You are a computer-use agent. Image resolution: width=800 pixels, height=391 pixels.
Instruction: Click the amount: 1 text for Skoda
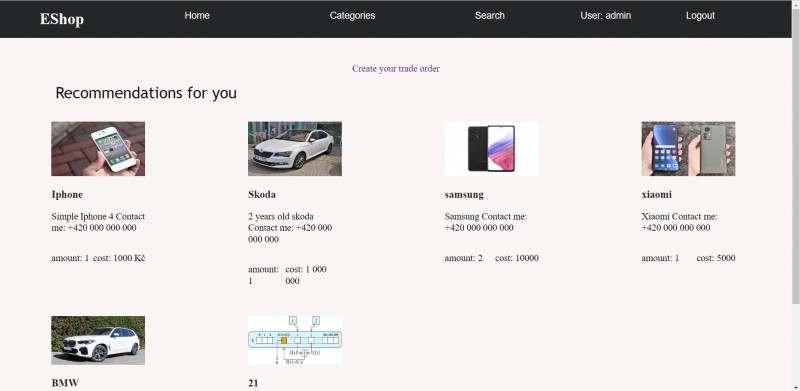click(x=263, y=275)
